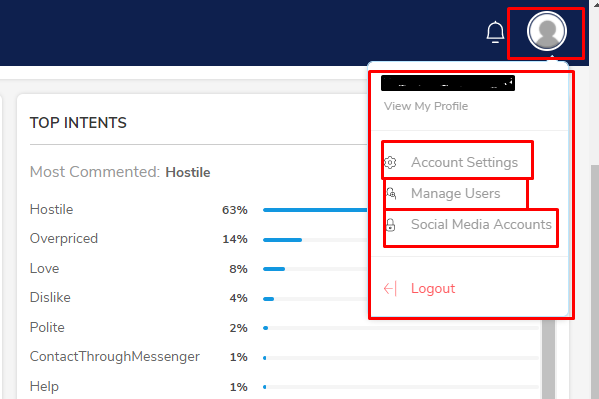599x399 pixels.
Task: Select Account Settings menu entry
Action: (x=451, y=162)
